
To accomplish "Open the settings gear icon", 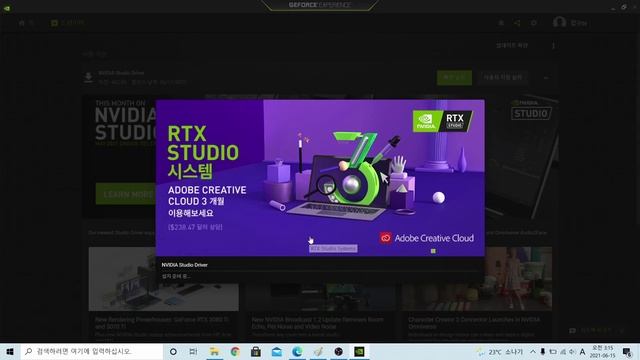I will coord(533,23).
